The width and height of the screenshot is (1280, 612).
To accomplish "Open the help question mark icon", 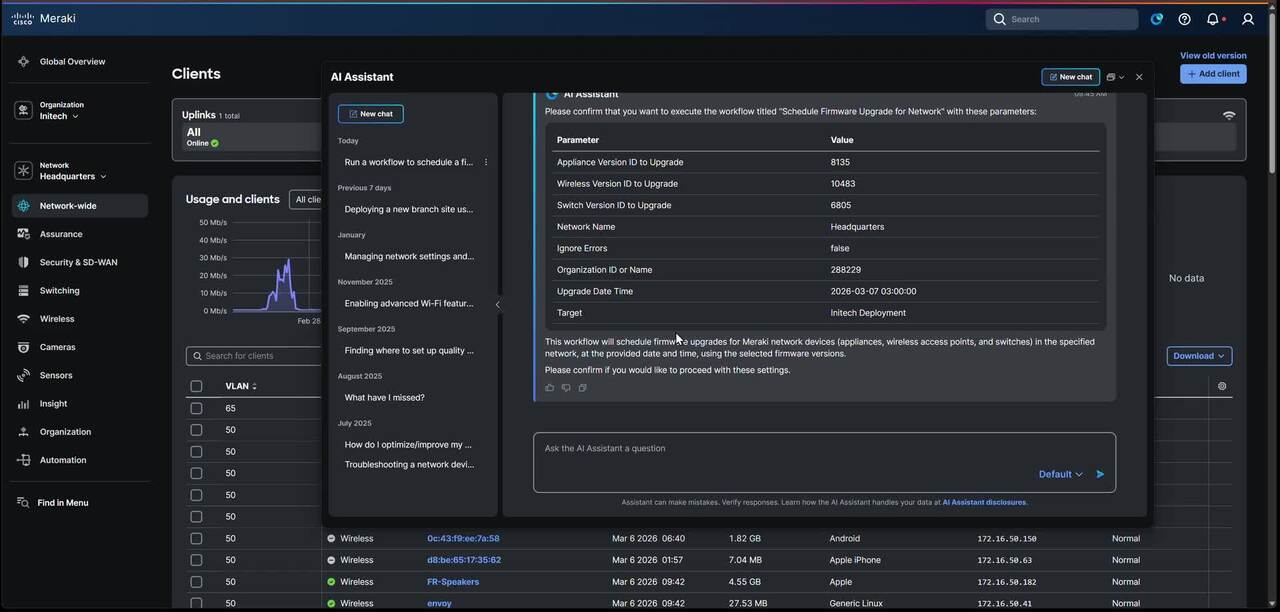I will point(1185,19).
